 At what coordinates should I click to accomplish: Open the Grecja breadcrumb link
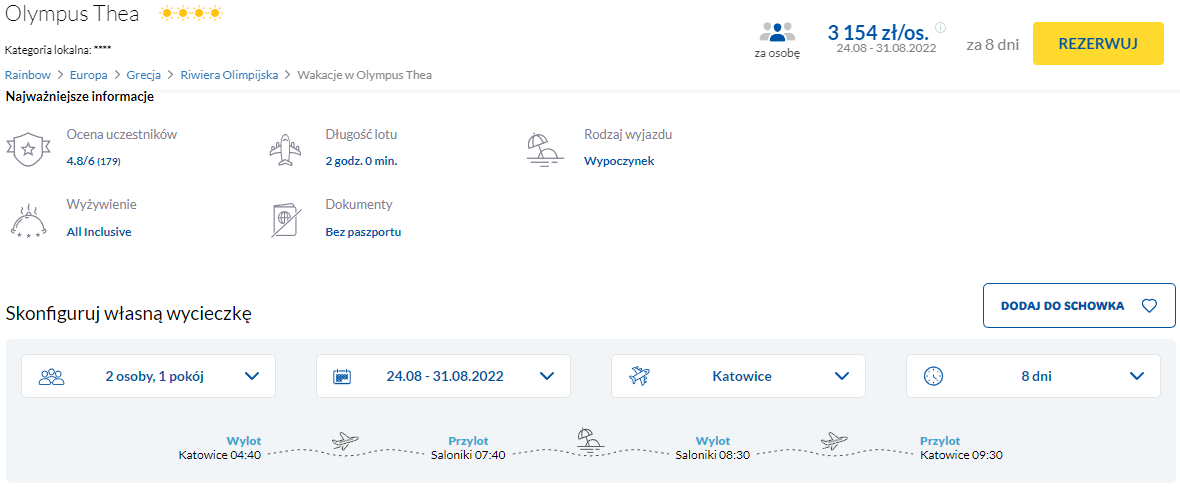point(144,75)
